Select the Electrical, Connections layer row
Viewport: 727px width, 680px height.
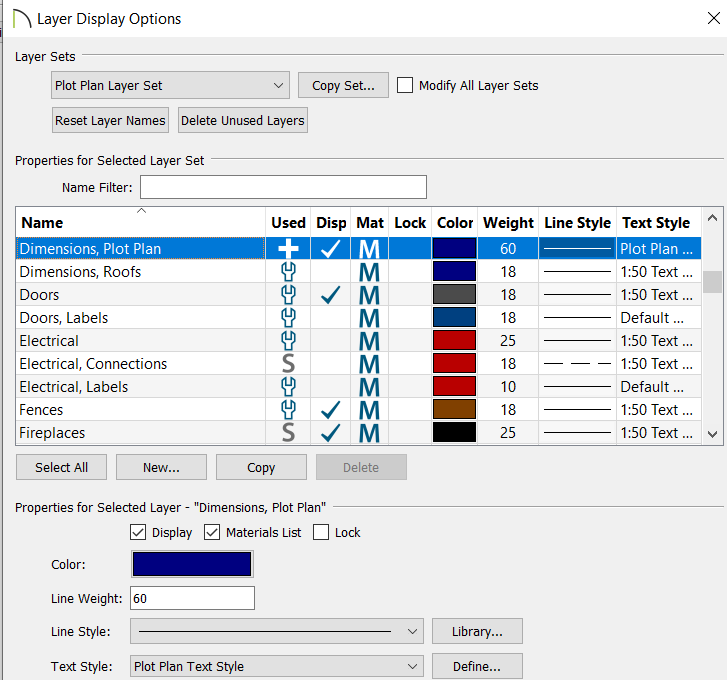(358, 364)
